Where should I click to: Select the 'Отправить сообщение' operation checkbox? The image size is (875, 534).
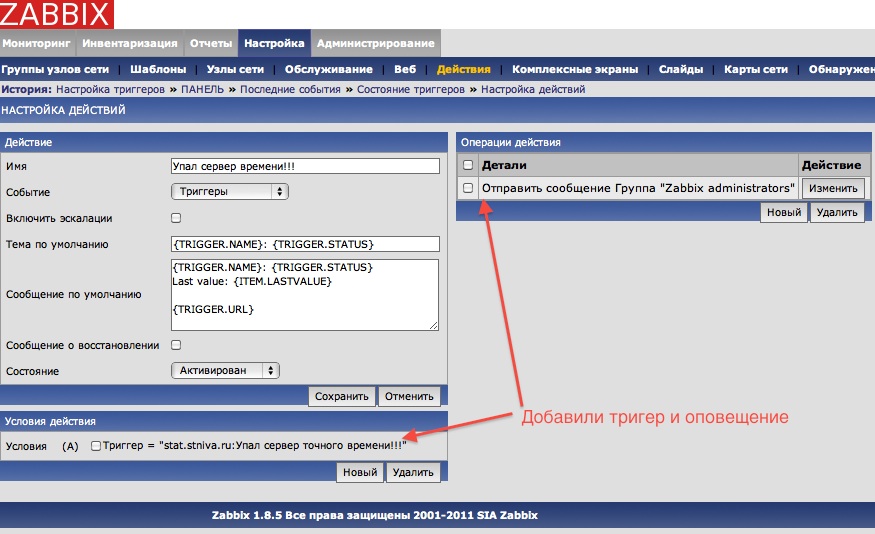click(467, 188)
